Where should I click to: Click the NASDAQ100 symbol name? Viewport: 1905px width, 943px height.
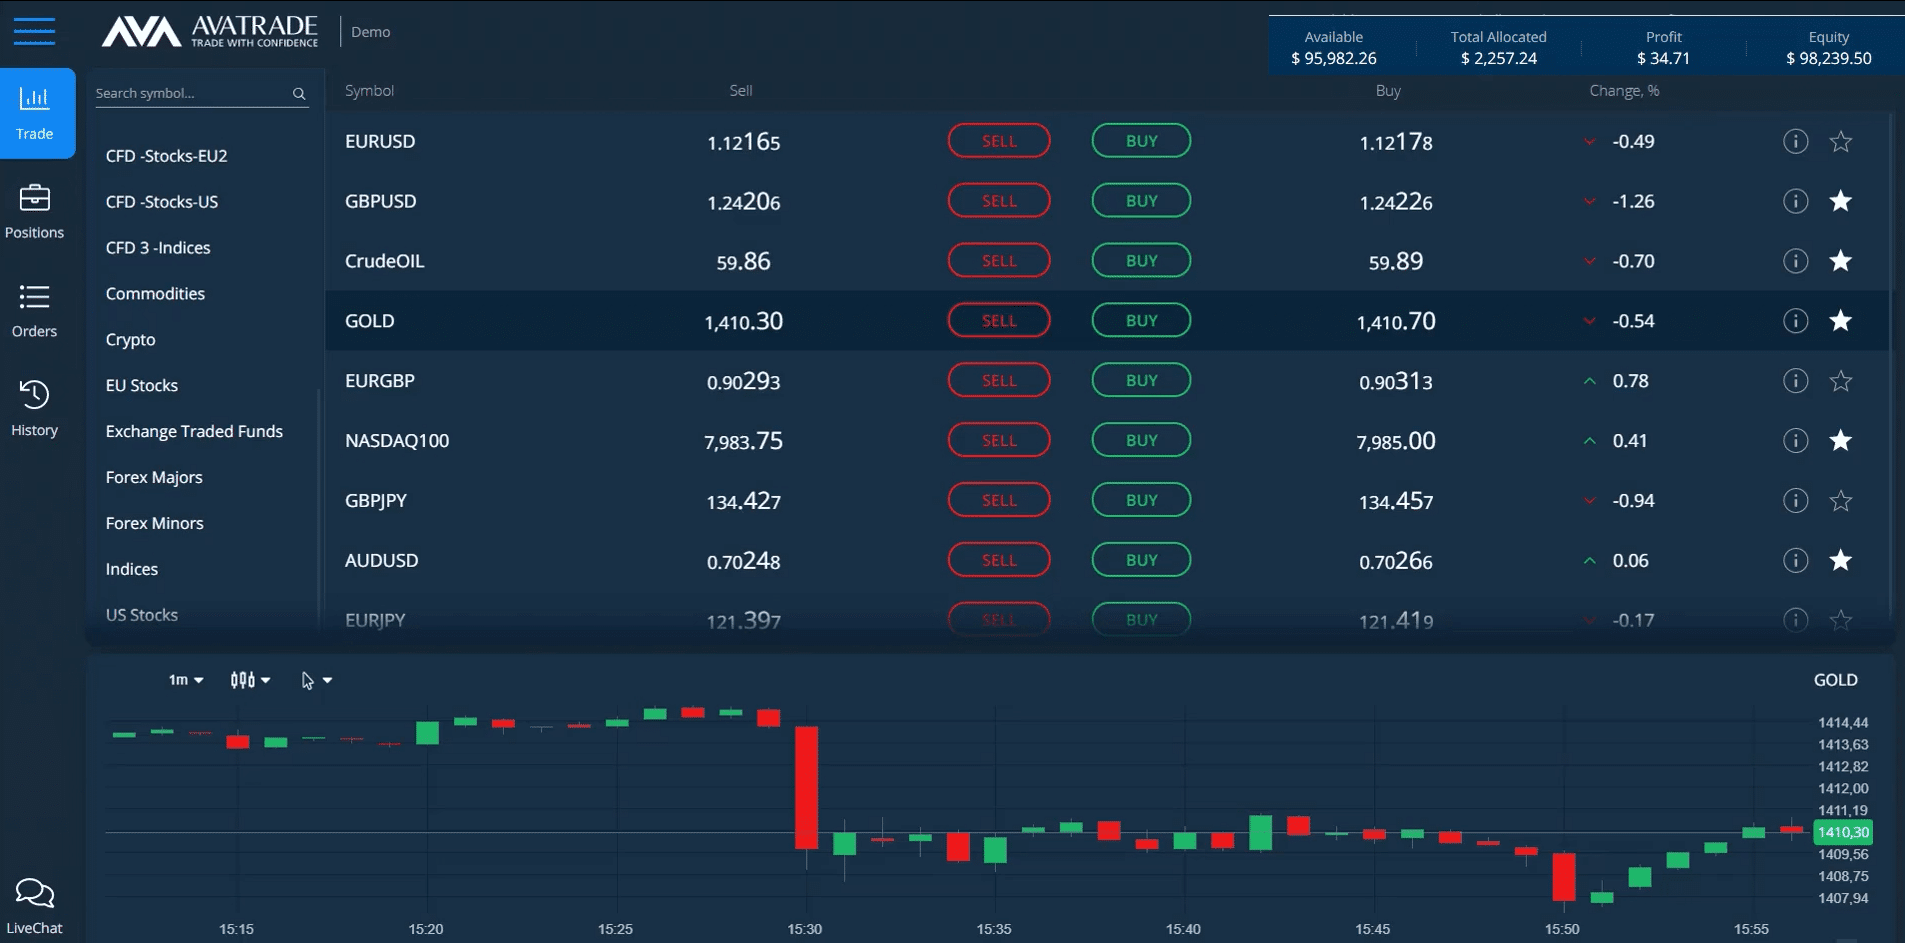point(397,441)
